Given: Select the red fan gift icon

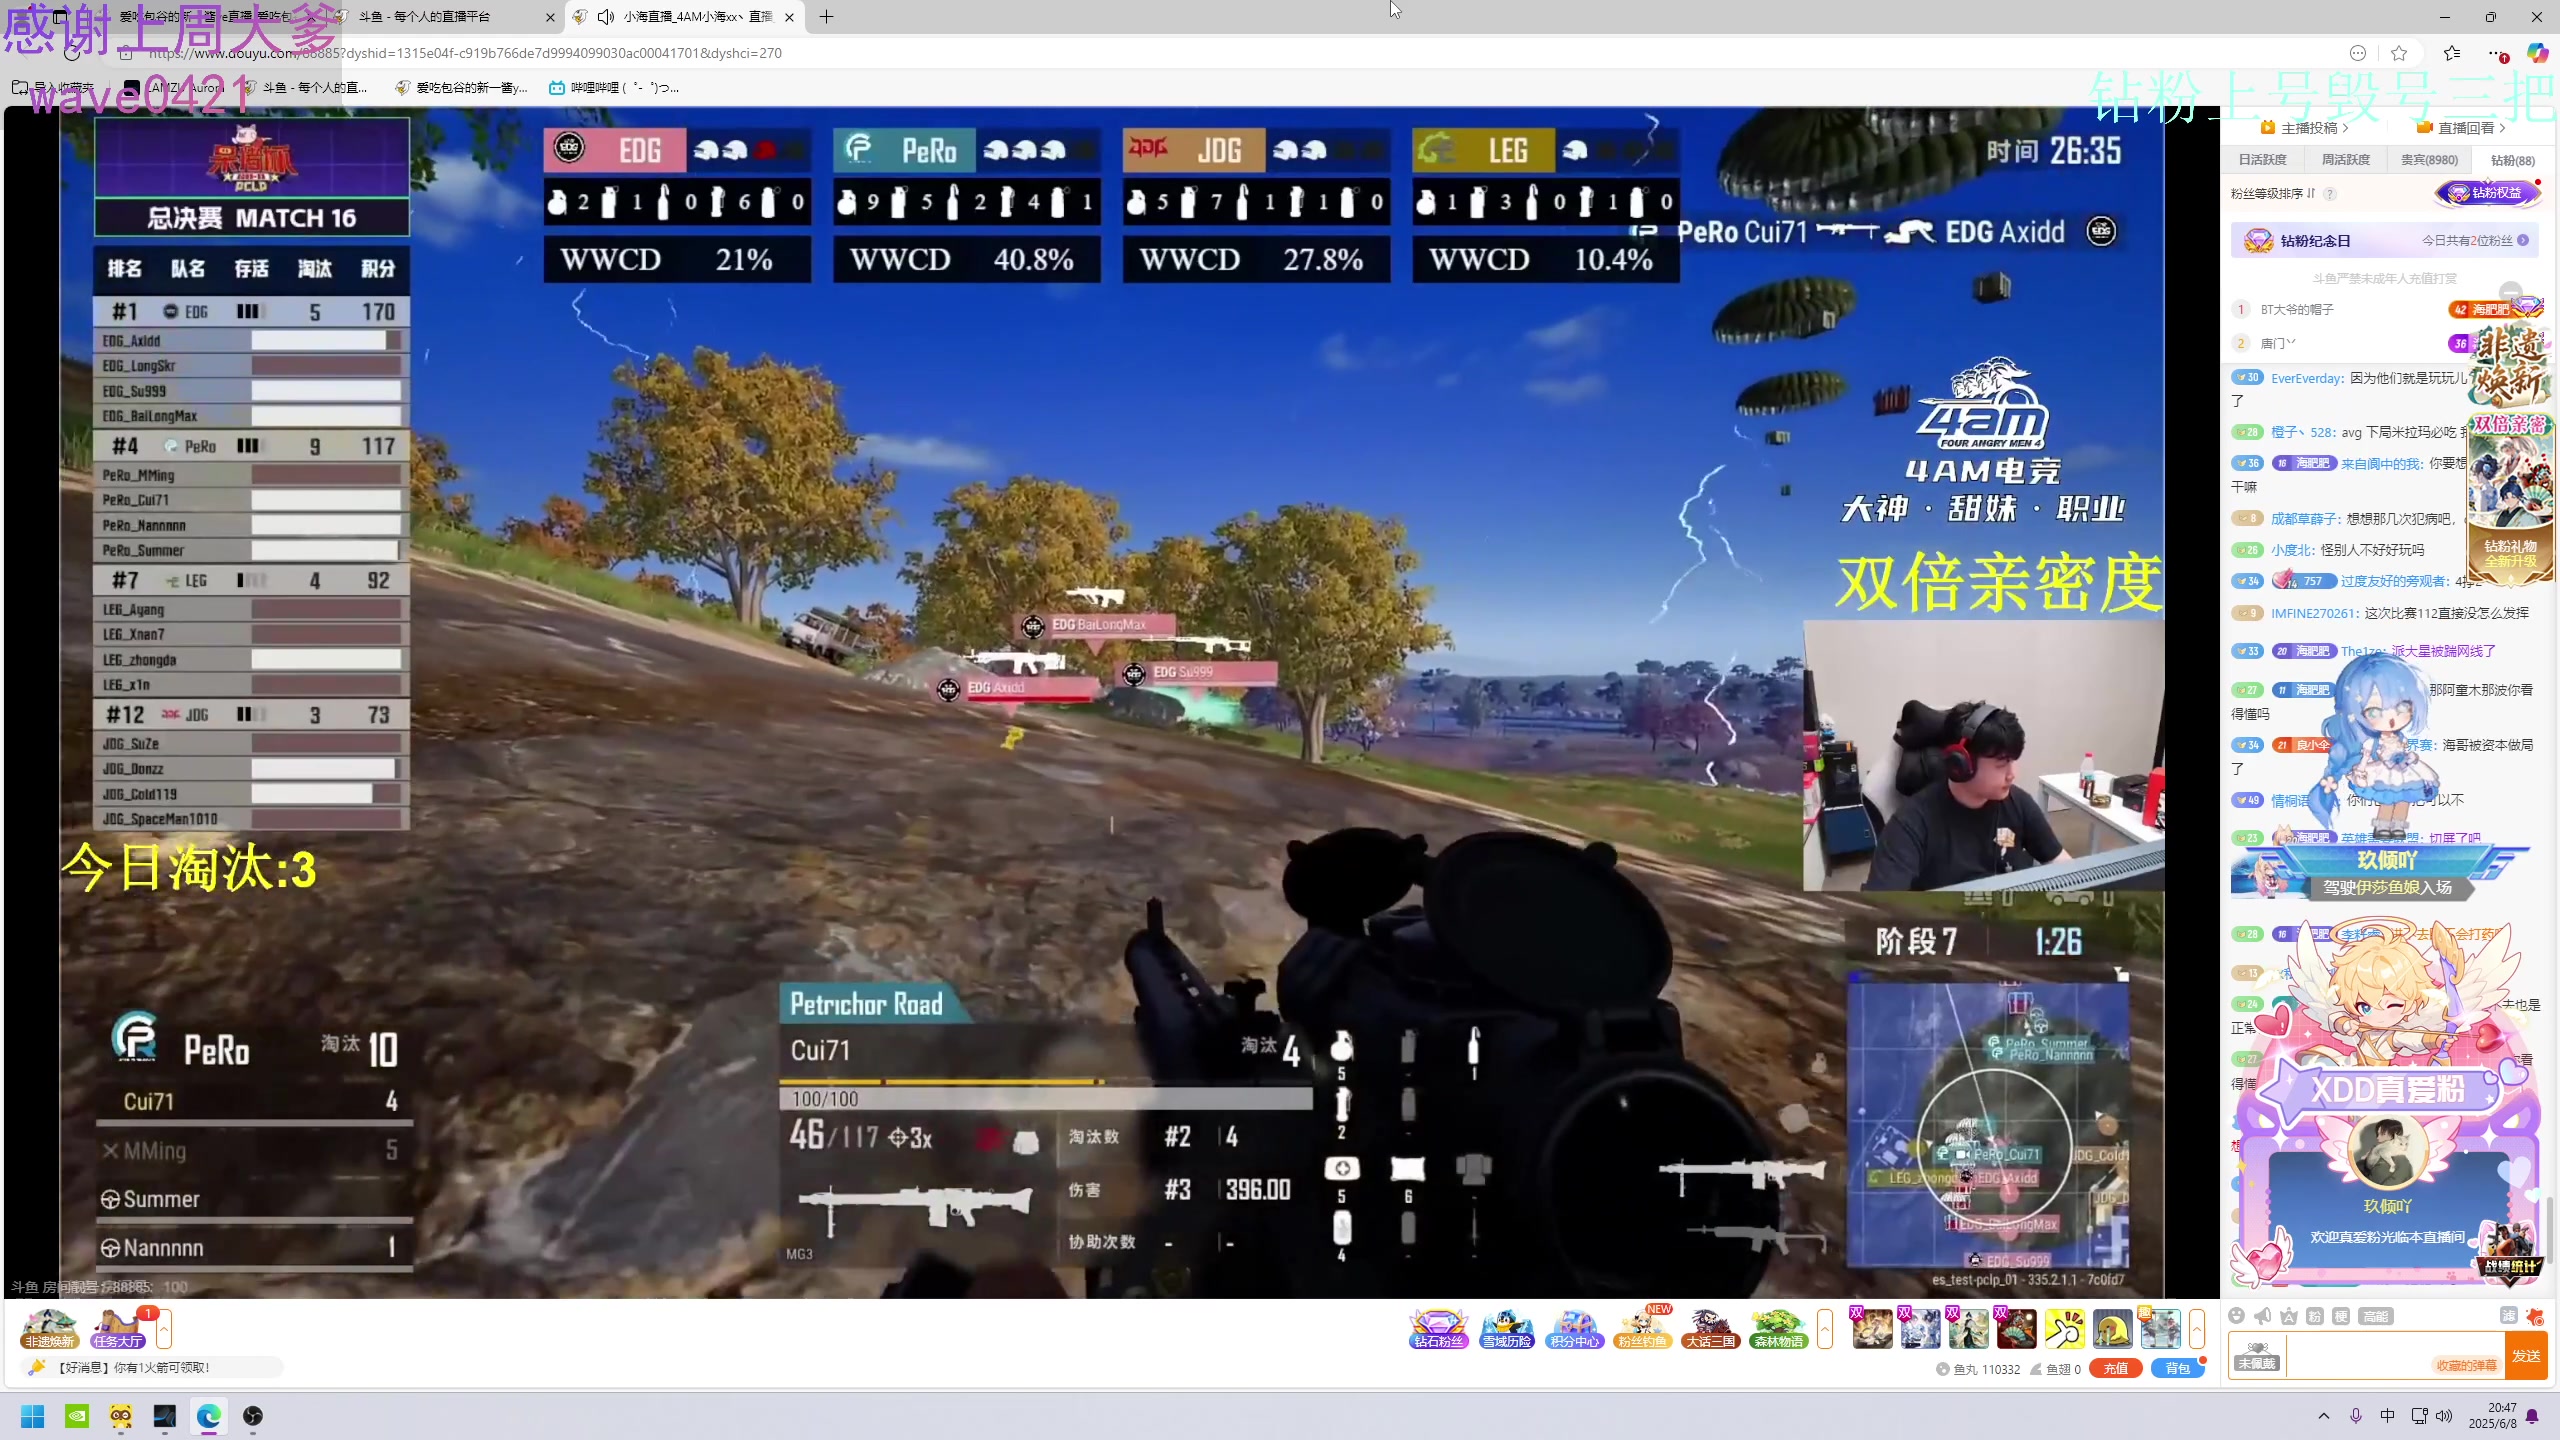Looking at the screenshot, I should (2016, 1329).
